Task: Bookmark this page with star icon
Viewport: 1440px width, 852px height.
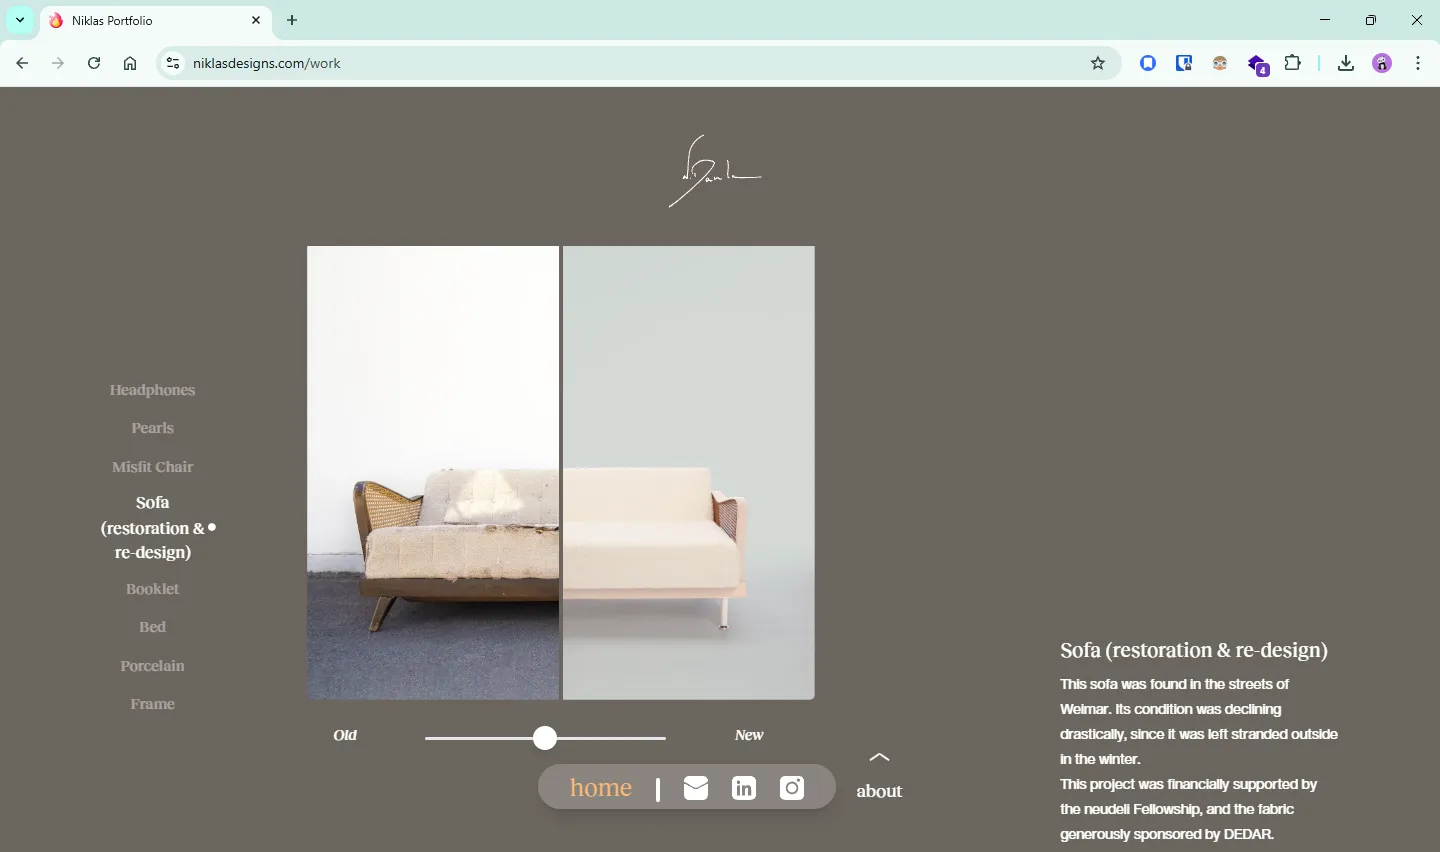Action: (x=1098, y=63)
